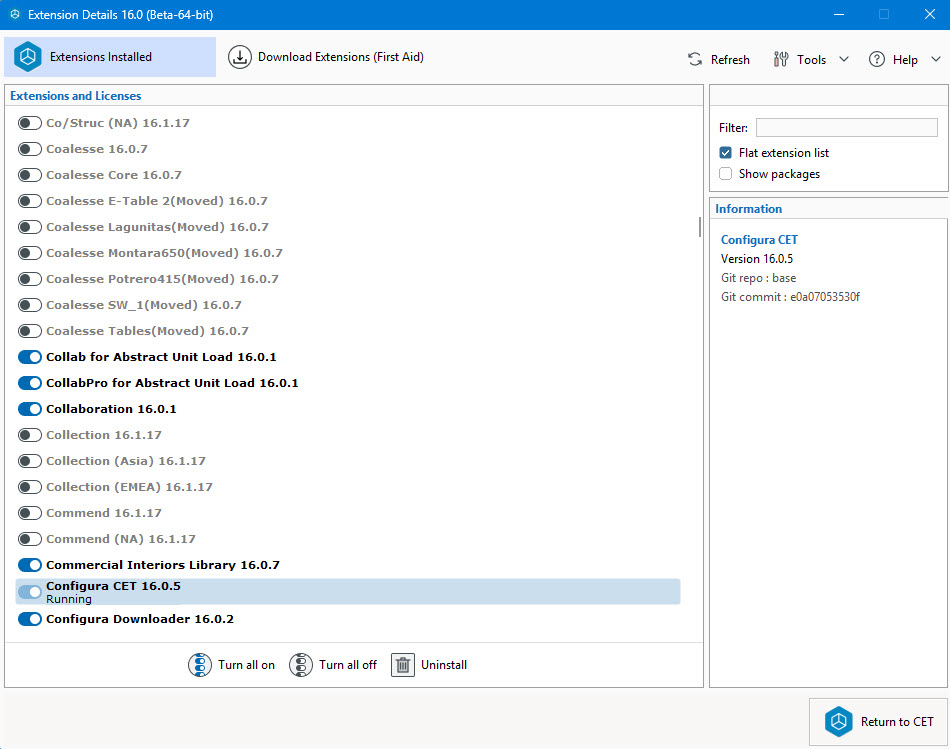
Task: Enable Coalesse Montara650(Moved) toggle
Action: [30, 253]
